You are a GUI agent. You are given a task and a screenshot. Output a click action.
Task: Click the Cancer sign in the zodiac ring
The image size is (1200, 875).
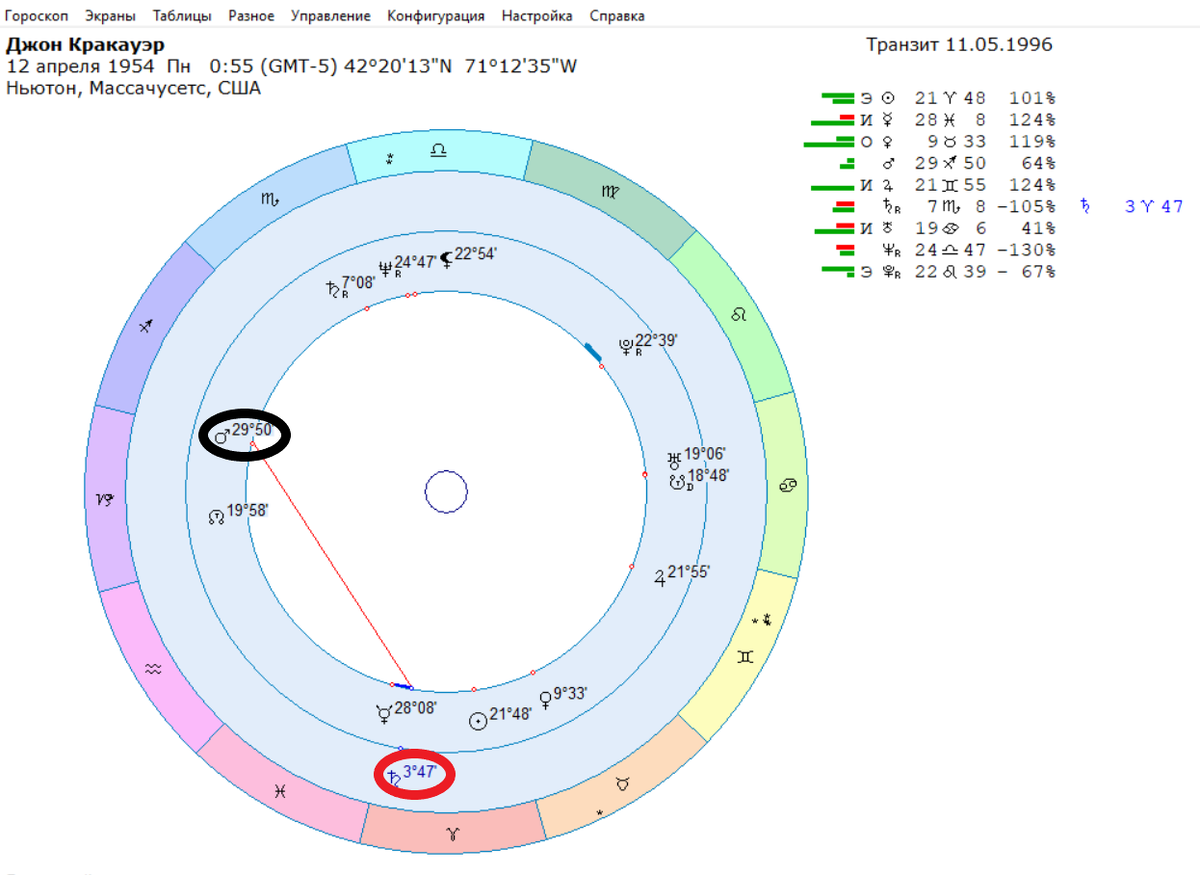tap(788, 486)
